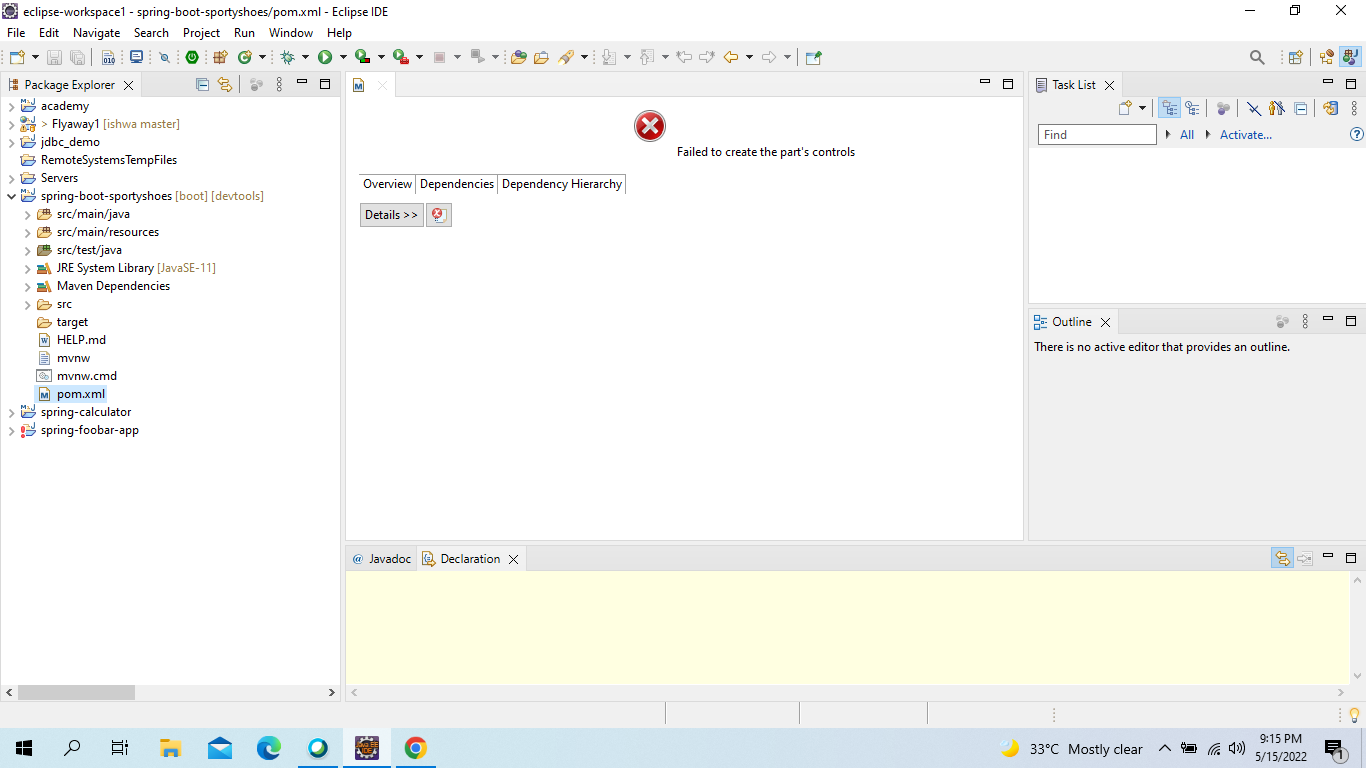Open File Explorer from the taskbar

click(x=170, y=748)
